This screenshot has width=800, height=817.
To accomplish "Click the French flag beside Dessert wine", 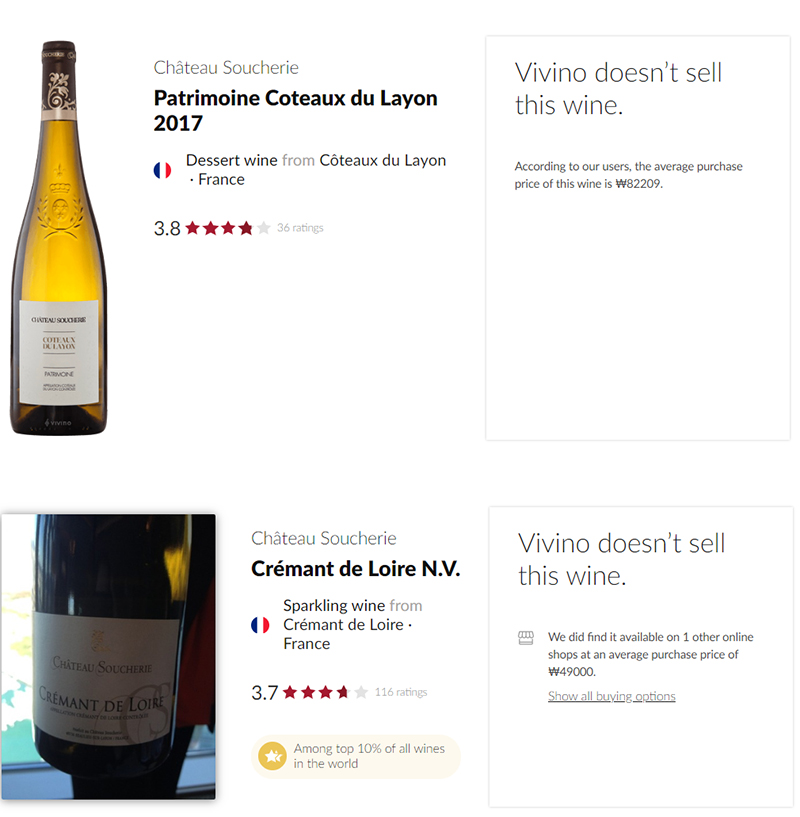I will tap(162, 170).
